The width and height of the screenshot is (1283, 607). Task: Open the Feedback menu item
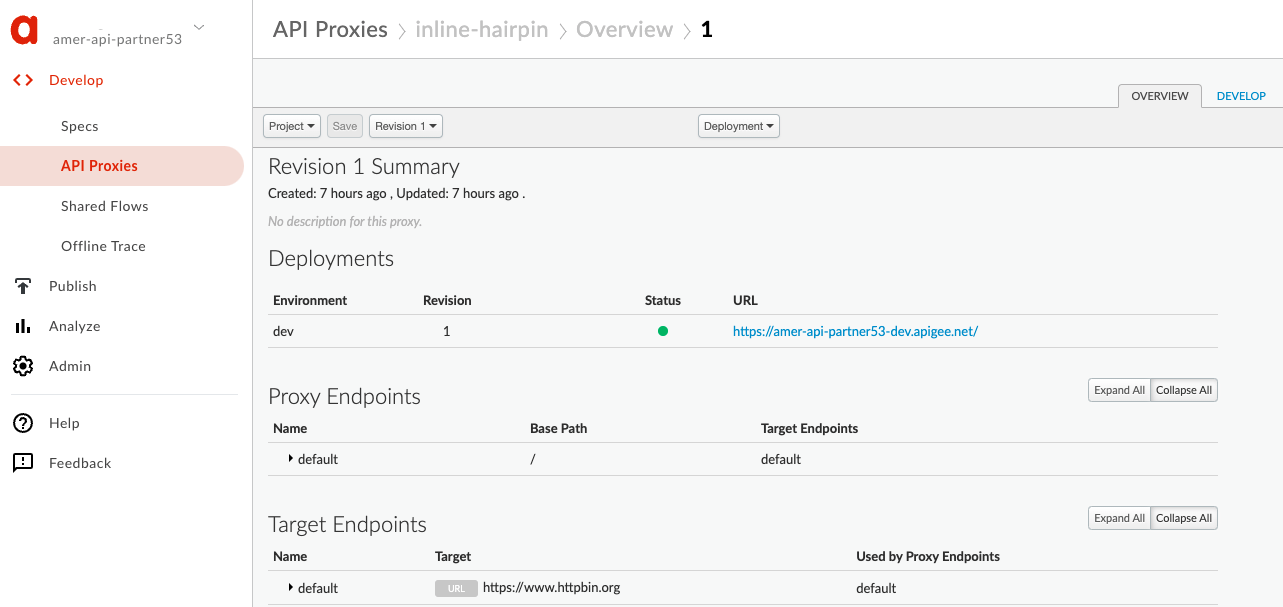pos(80,463)
